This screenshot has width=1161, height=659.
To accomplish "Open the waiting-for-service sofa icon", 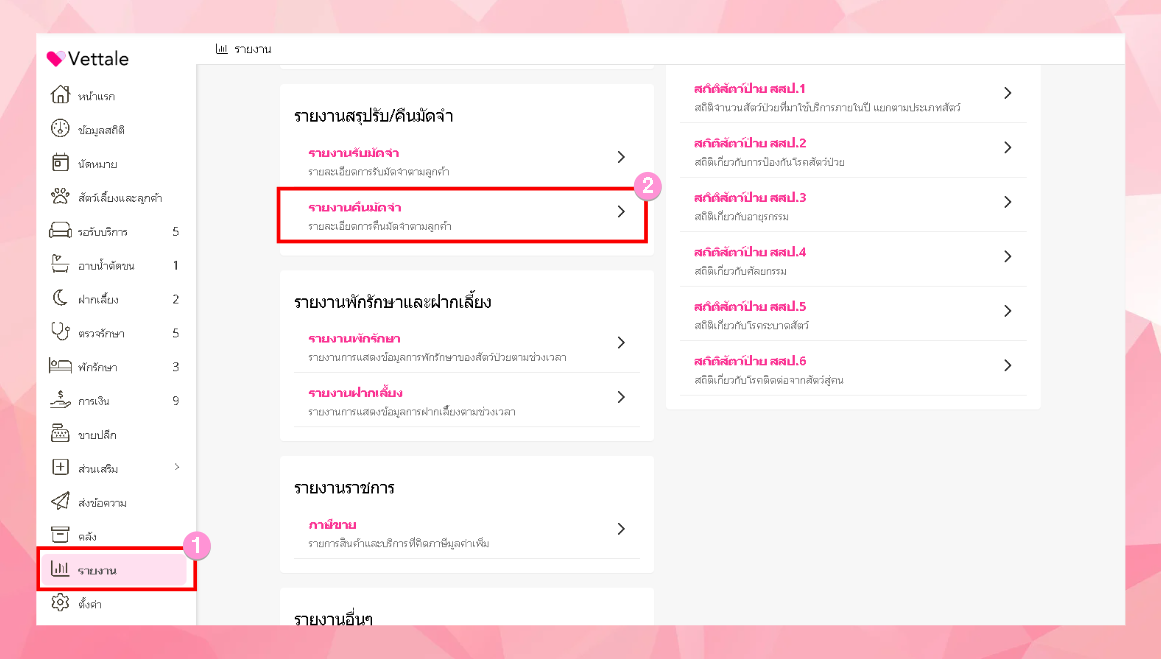I will pos(60,230).
